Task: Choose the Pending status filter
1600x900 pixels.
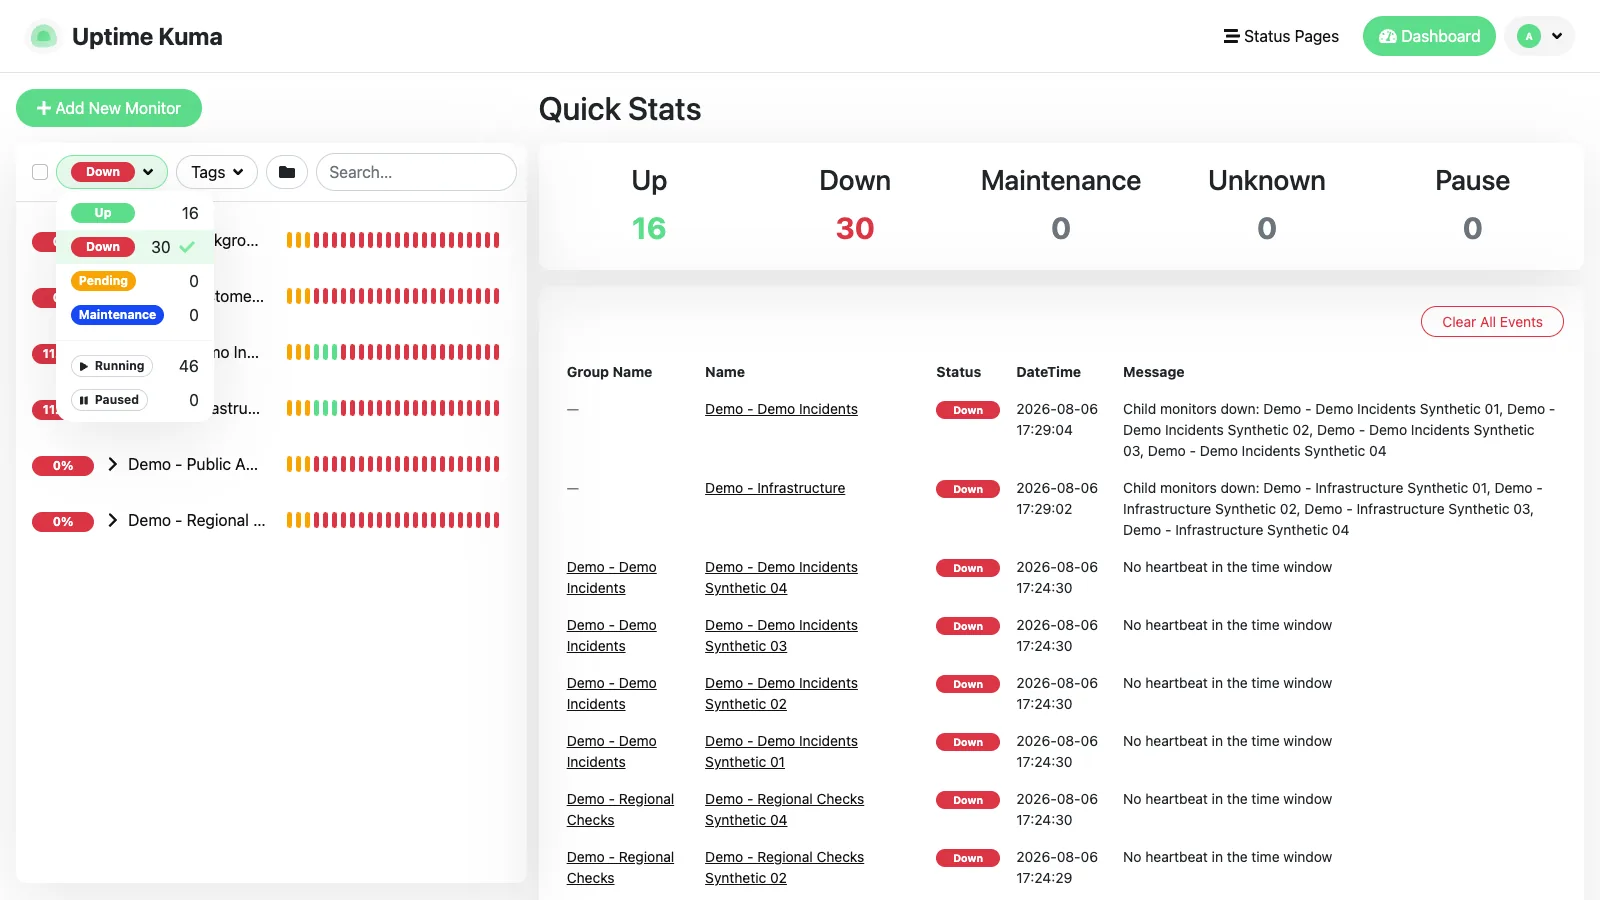Action: [x=135, y=281]
